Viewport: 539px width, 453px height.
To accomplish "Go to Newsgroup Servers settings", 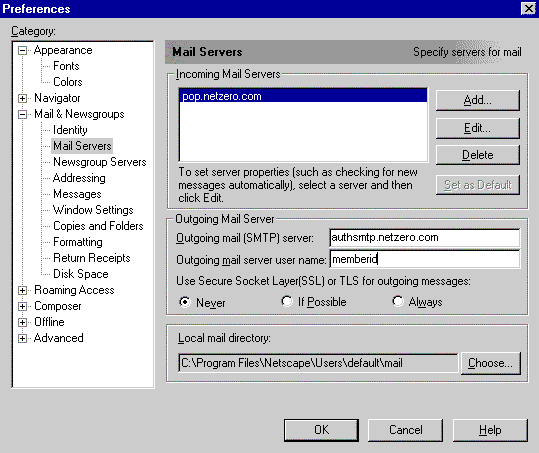I will pos(100,162).
